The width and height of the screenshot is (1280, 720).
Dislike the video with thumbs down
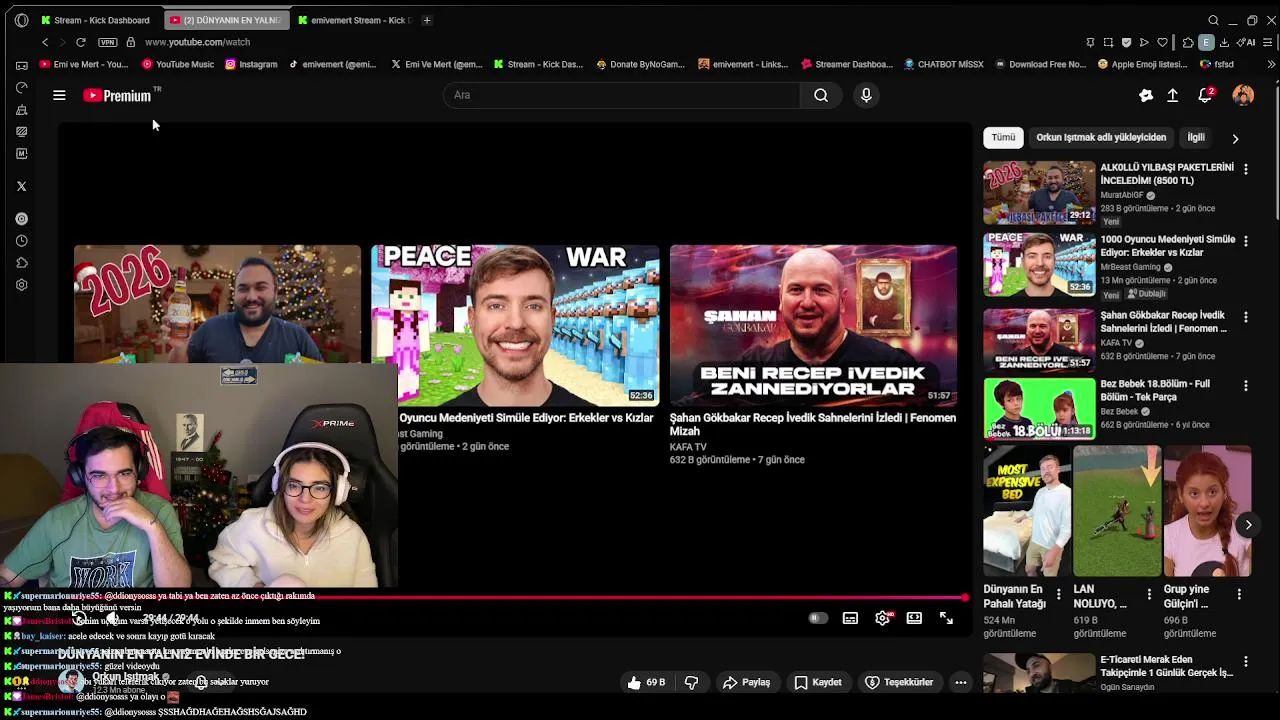(691, 682)
